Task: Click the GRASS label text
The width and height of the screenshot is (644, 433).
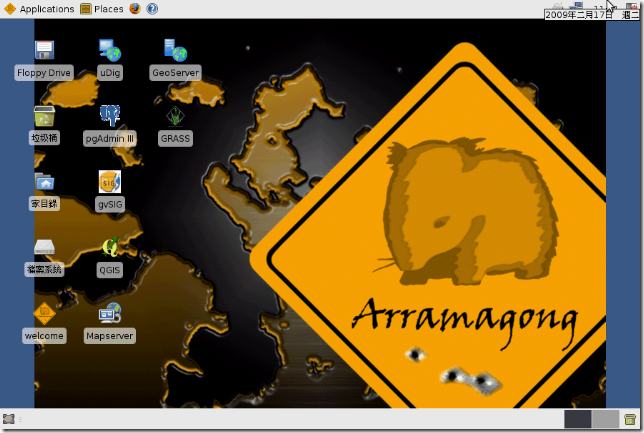Action: point(175,138)
